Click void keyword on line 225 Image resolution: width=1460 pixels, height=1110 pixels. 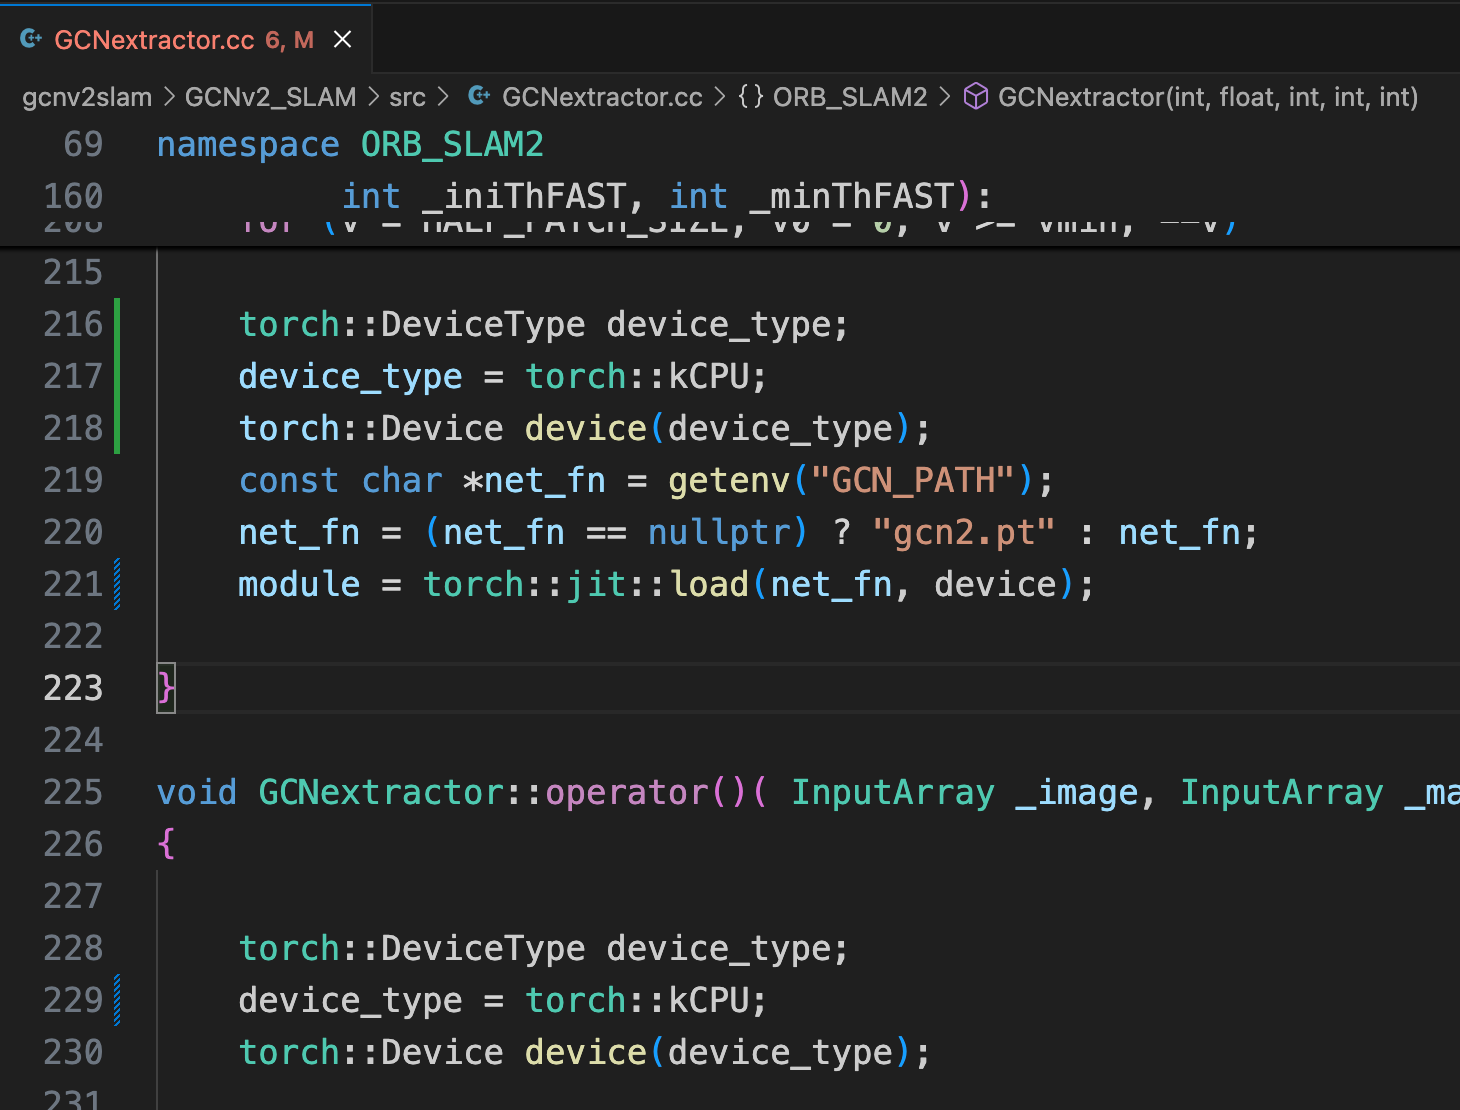point(197,792)
